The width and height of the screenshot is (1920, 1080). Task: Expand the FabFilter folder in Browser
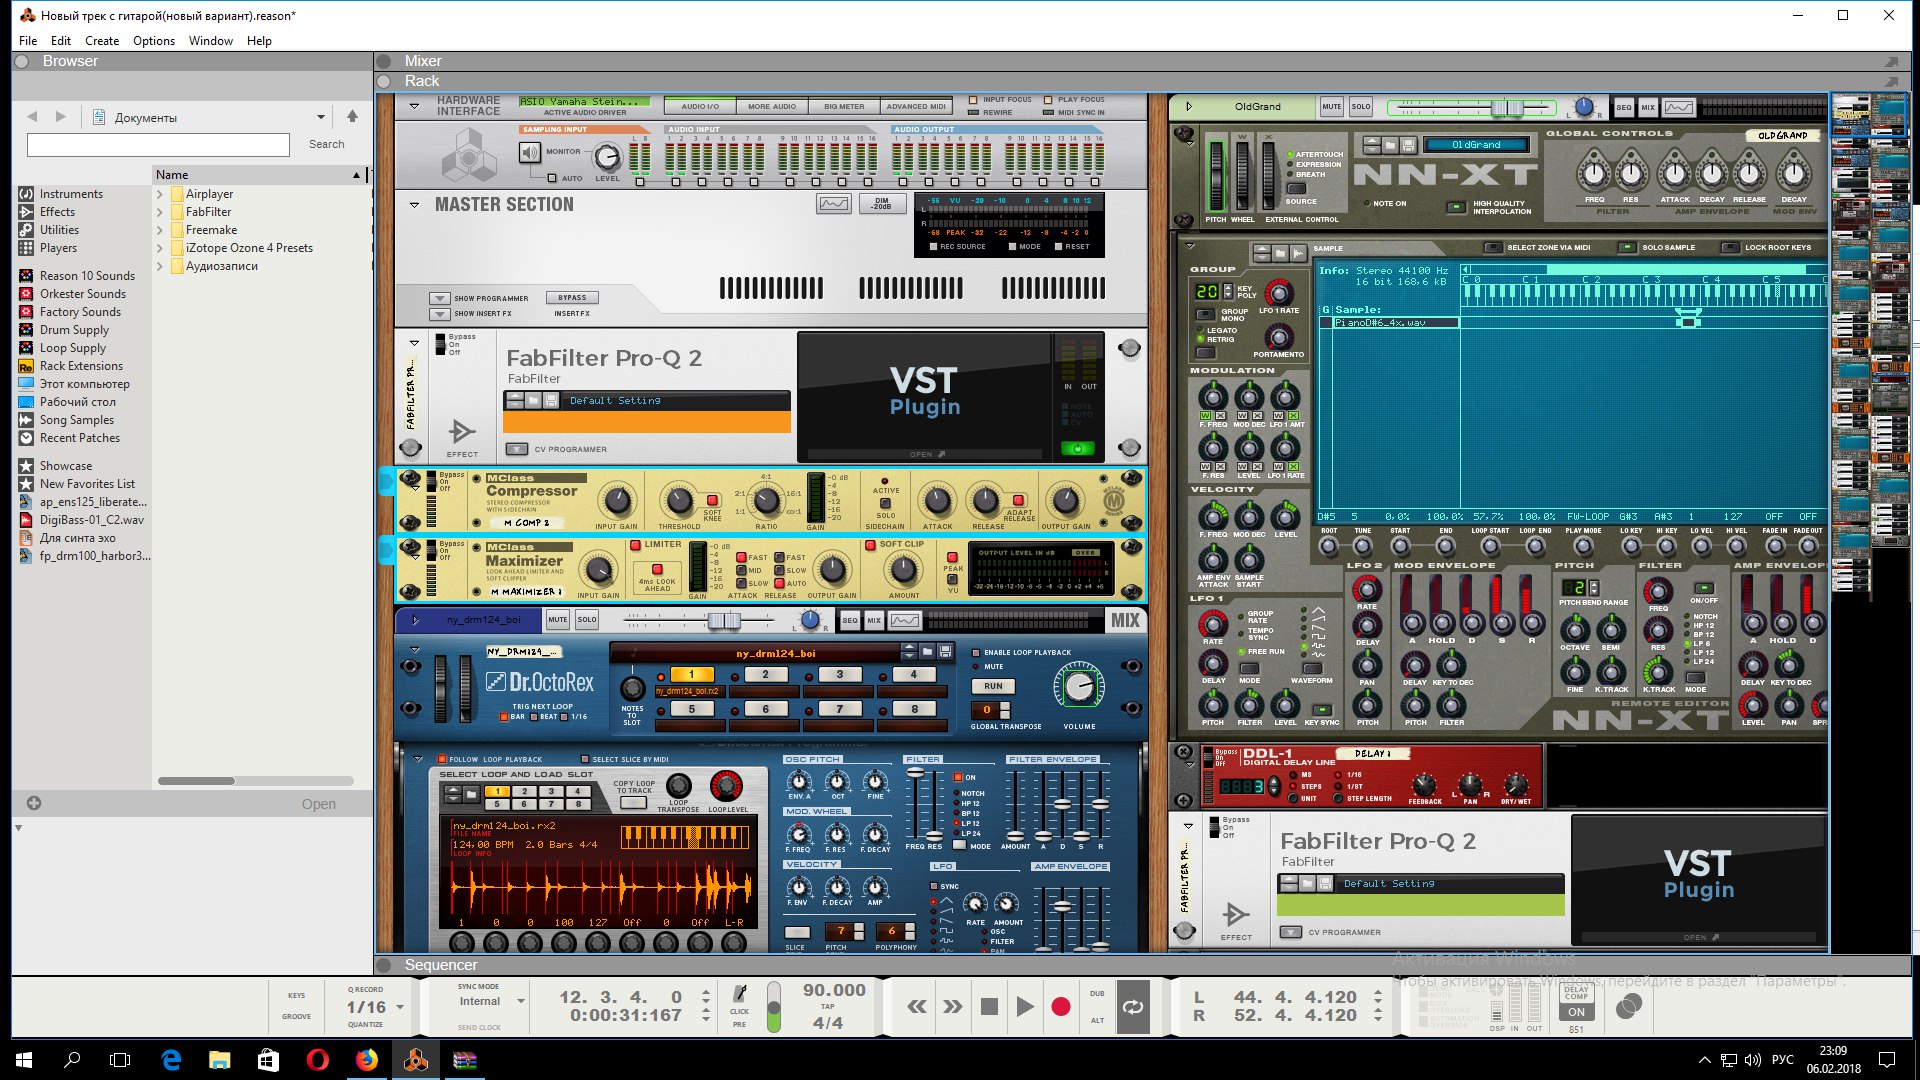(x=160, y=212)
